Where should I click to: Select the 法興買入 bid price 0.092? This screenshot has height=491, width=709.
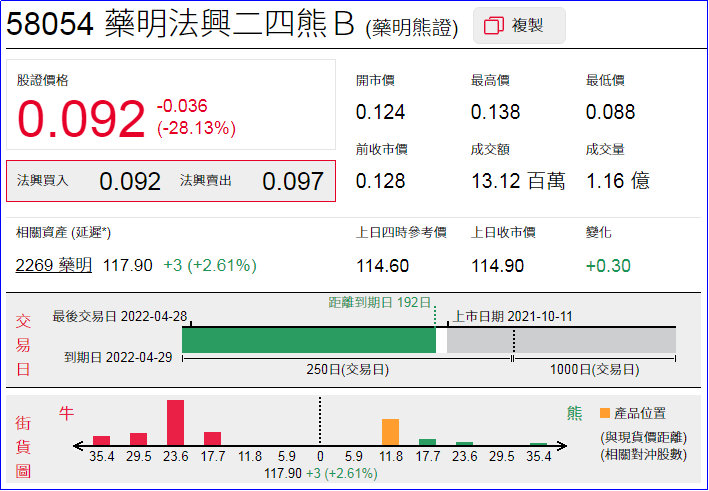pyautogui.click(x=130, y=181)
